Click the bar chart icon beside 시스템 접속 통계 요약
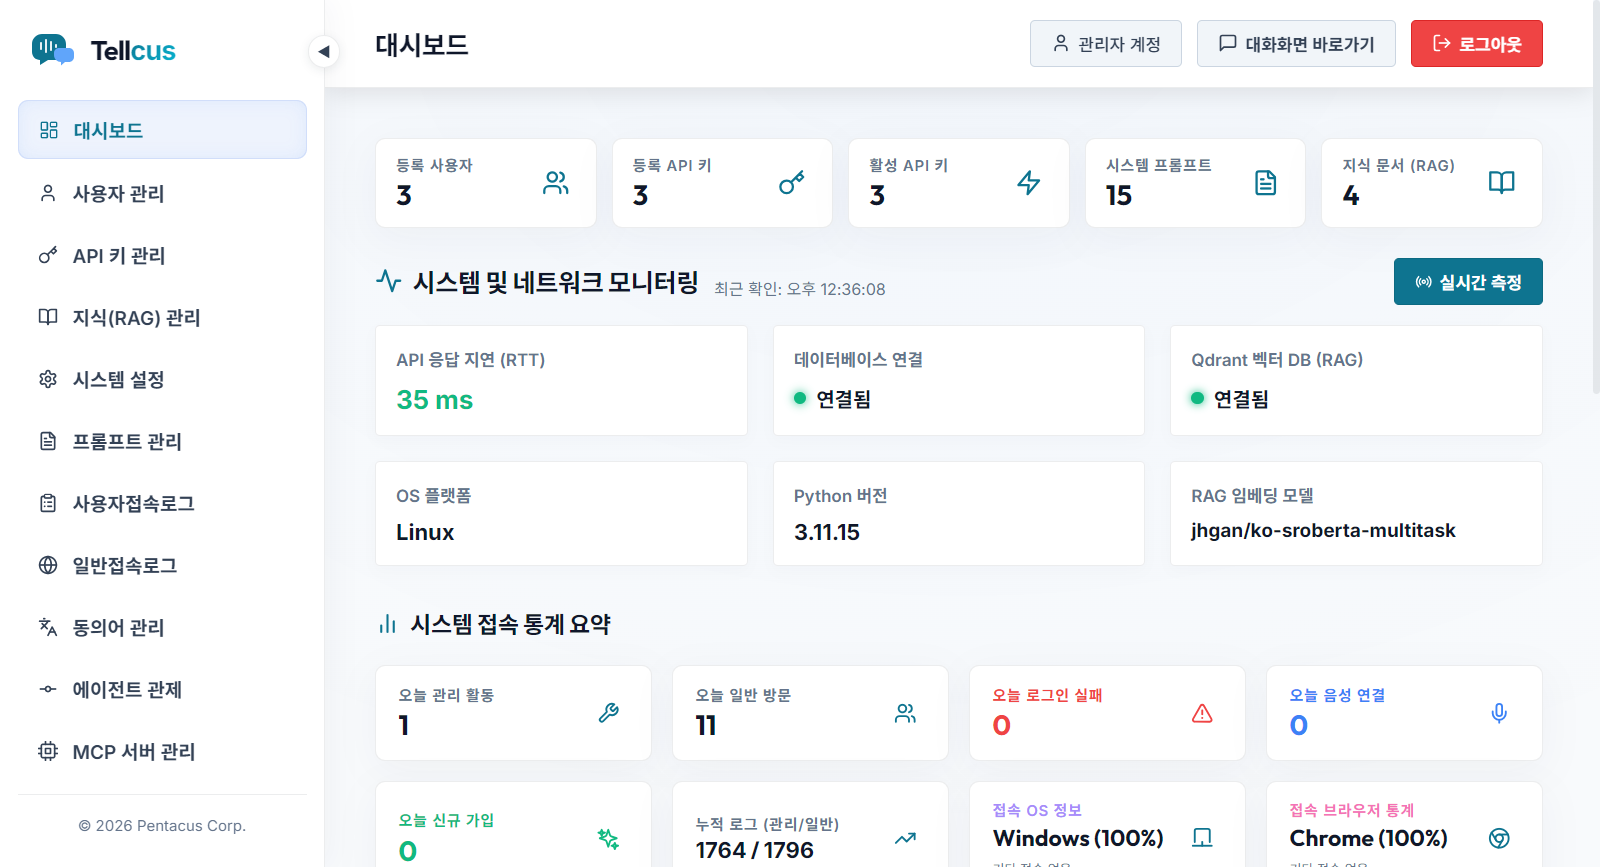The image size is (1600, 867). pyautogui.click(x=388, y=625)
